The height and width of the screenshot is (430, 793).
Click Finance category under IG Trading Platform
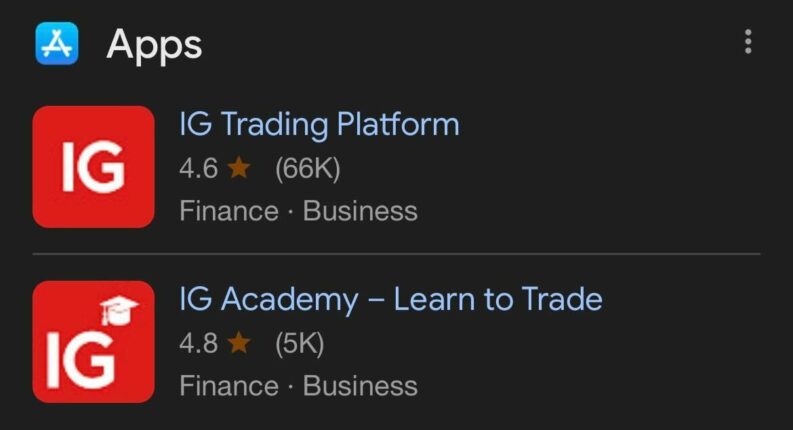[x=228, y=212]
